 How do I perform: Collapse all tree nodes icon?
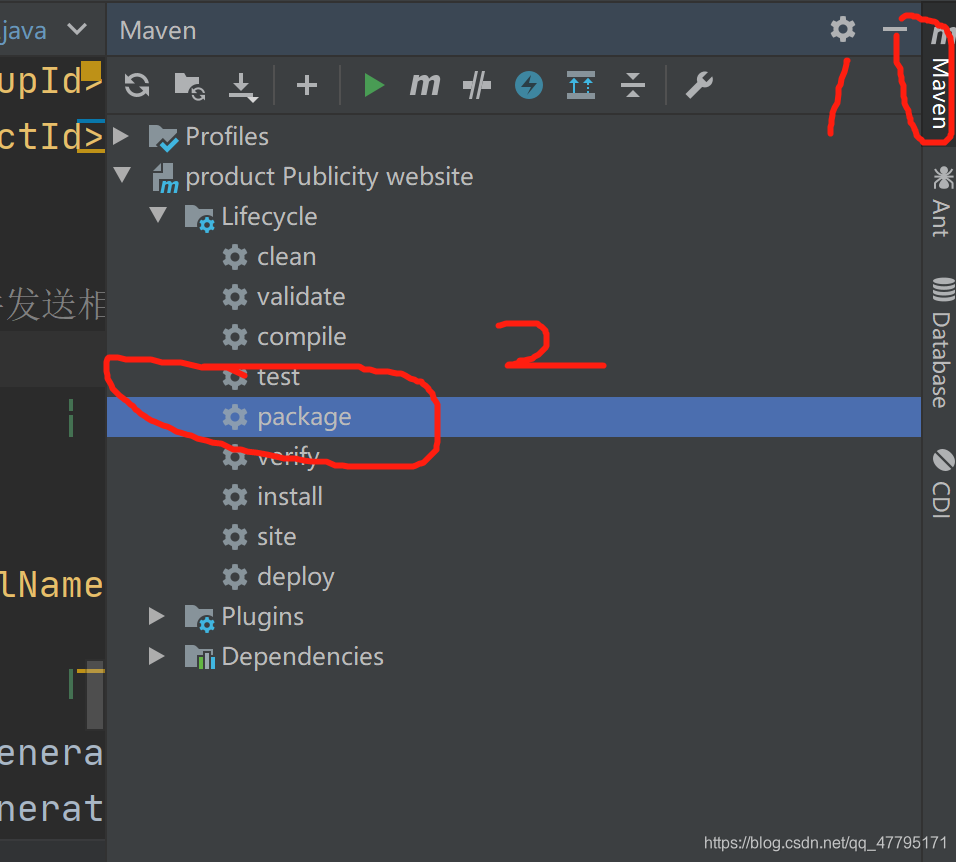coord(633,85)
